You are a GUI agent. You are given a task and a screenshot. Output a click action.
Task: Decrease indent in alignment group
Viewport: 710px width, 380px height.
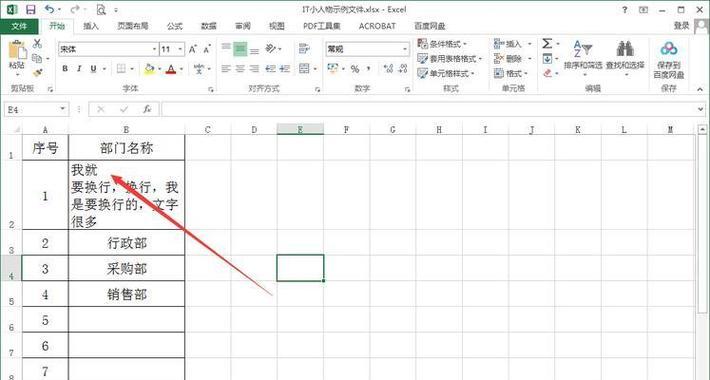pyautogui.click(x=270, y=69)
